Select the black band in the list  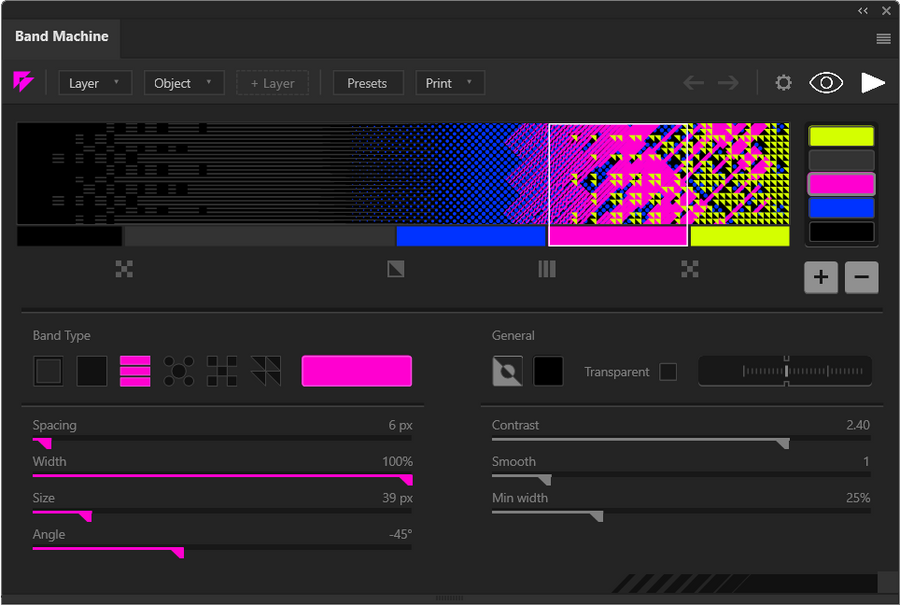point(841,232)
